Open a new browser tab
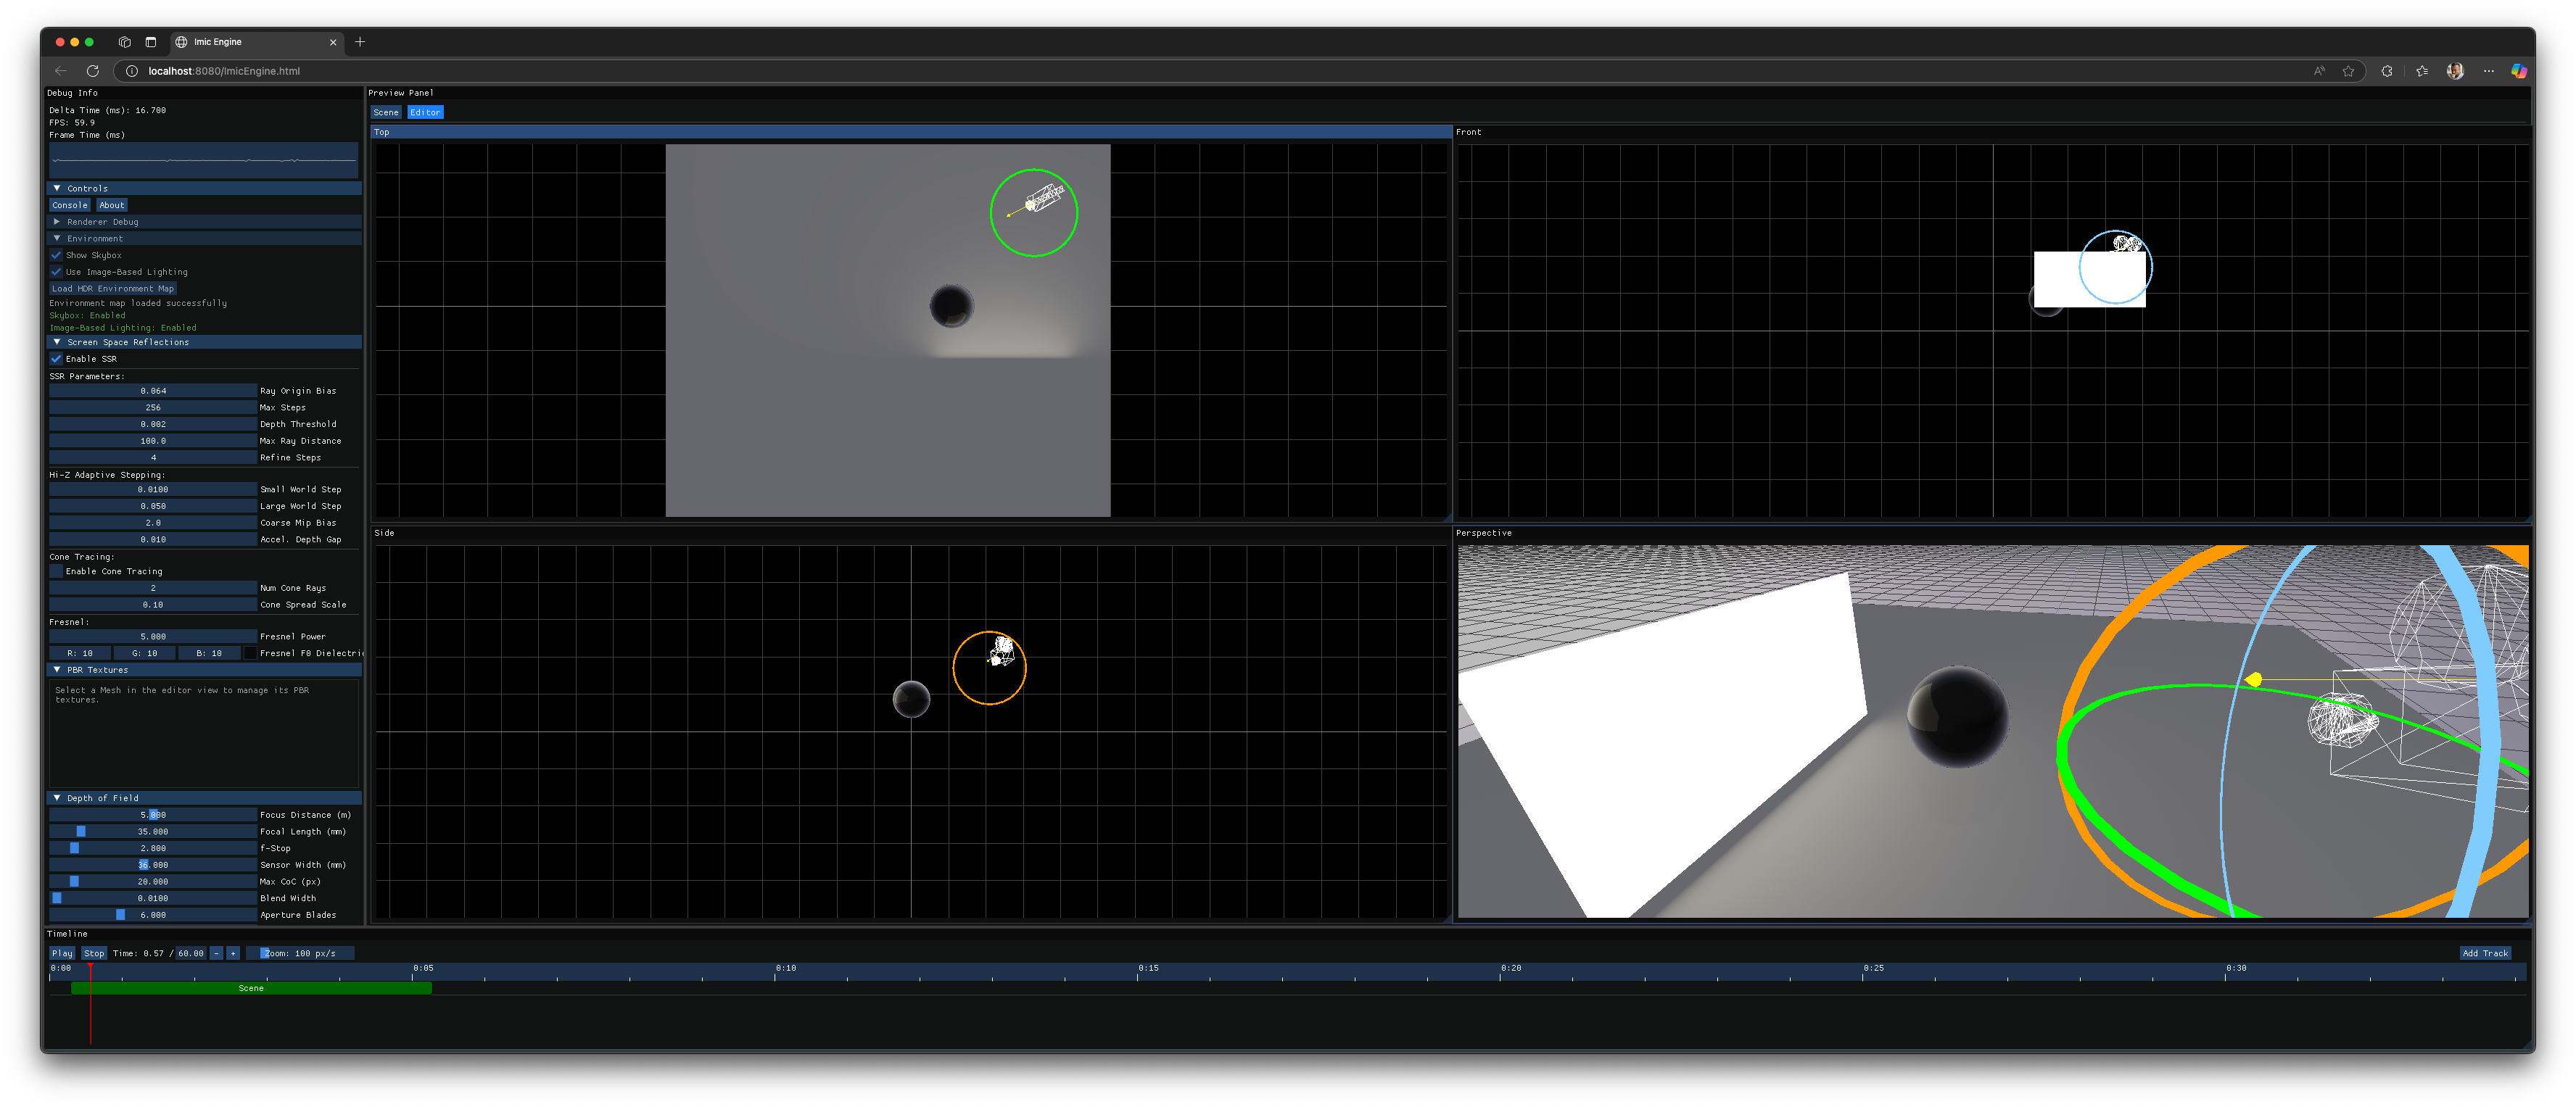Viewport: 2576px width, 1107px height. pos(360,42)
